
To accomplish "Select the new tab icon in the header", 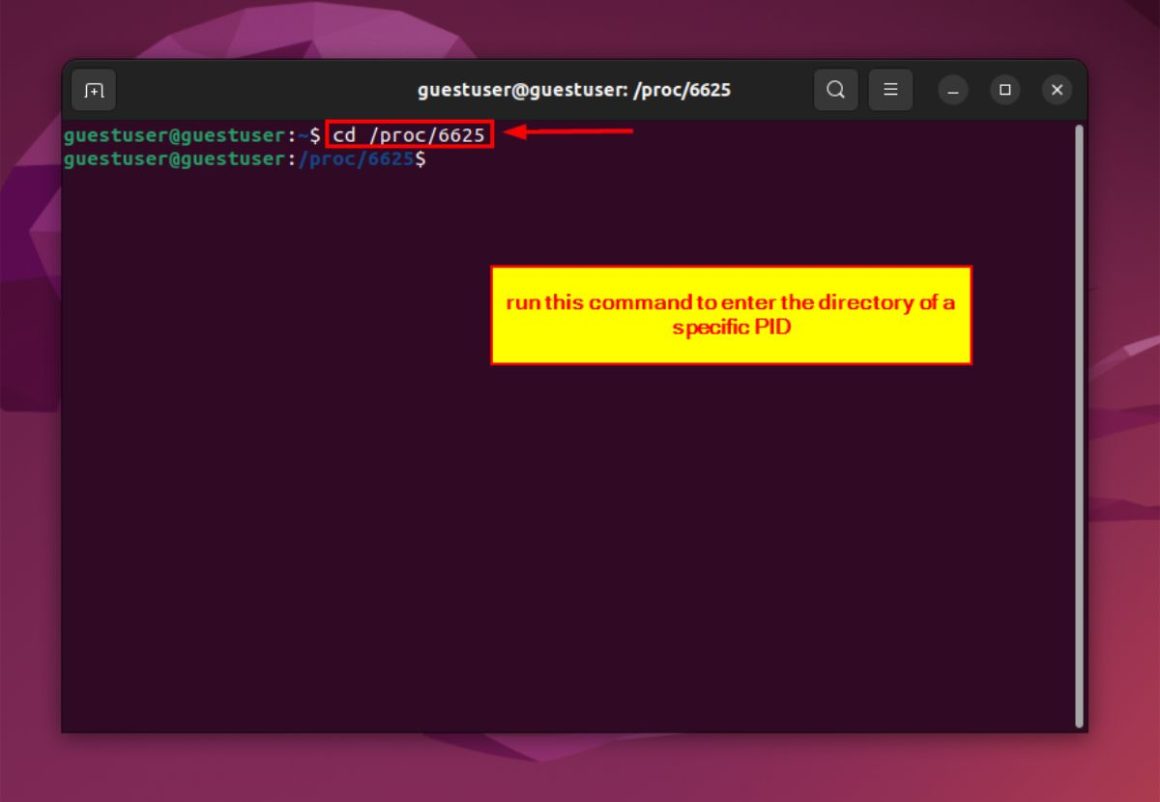I will pos(92,89).
